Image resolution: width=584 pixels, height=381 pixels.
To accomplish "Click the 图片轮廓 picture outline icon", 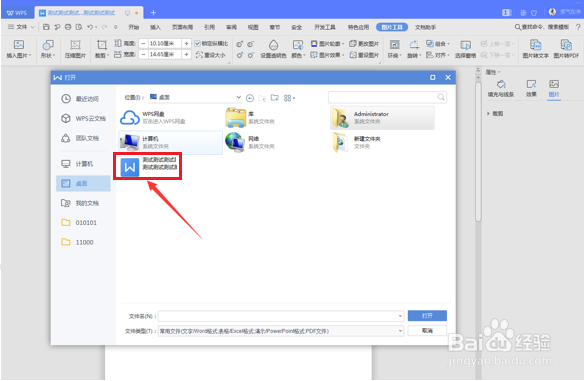I will [x=314, y=44].
